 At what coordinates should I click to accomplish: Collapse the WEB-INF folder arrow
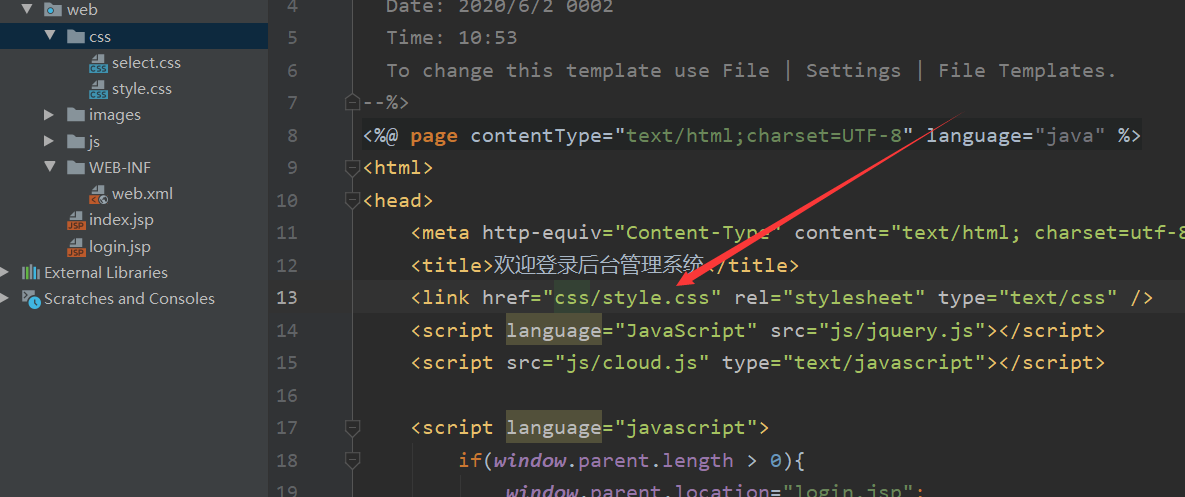50,167
